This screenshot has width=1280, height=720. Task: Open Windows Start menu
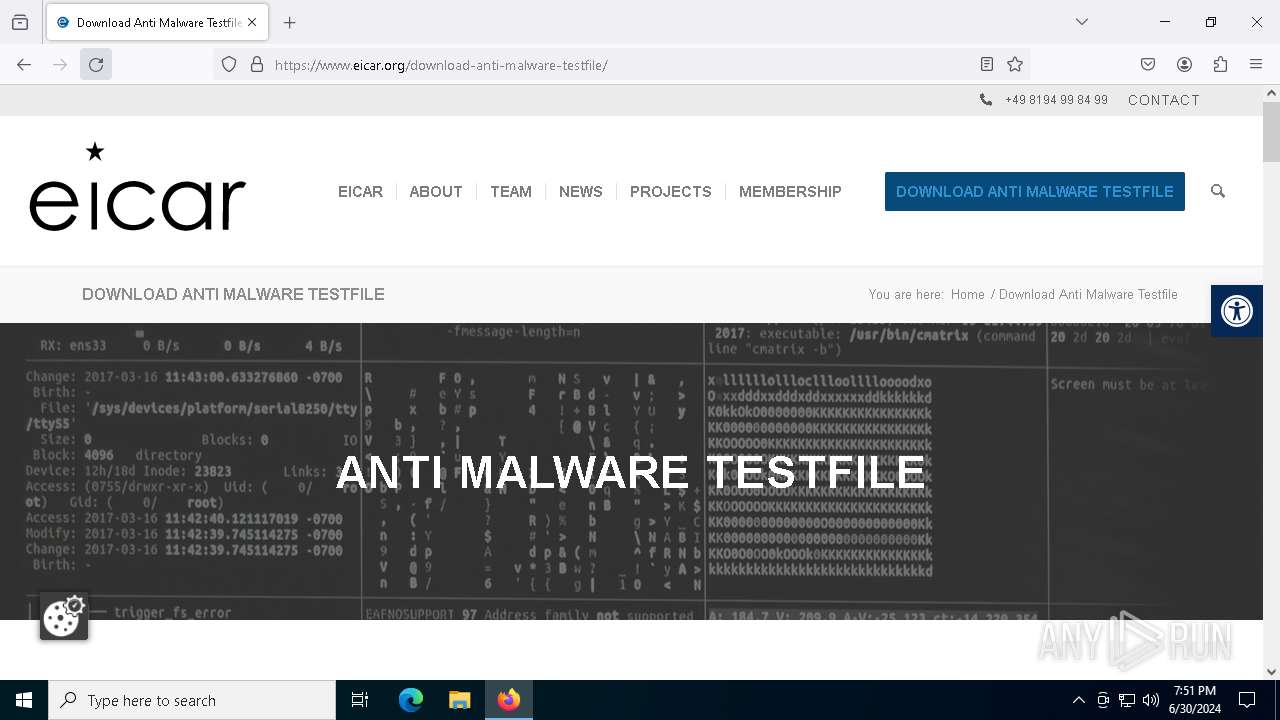point(24,700)
